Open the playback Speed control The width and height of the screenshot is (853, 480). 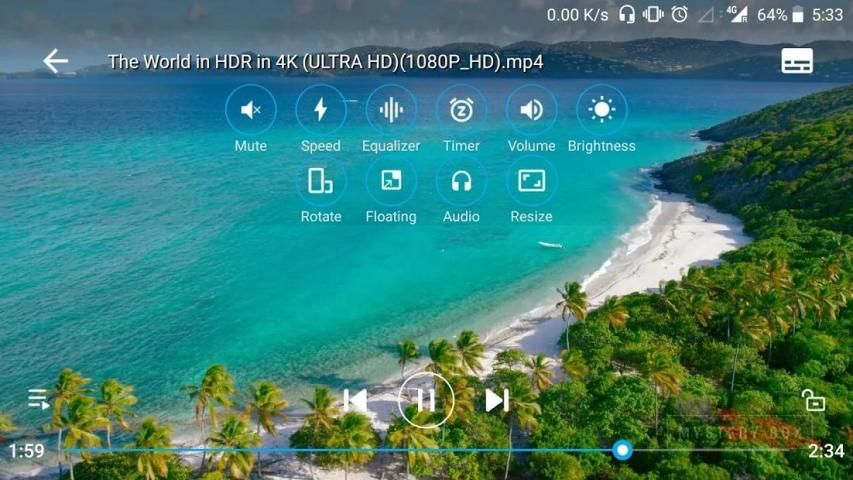[x=320, y=110]
